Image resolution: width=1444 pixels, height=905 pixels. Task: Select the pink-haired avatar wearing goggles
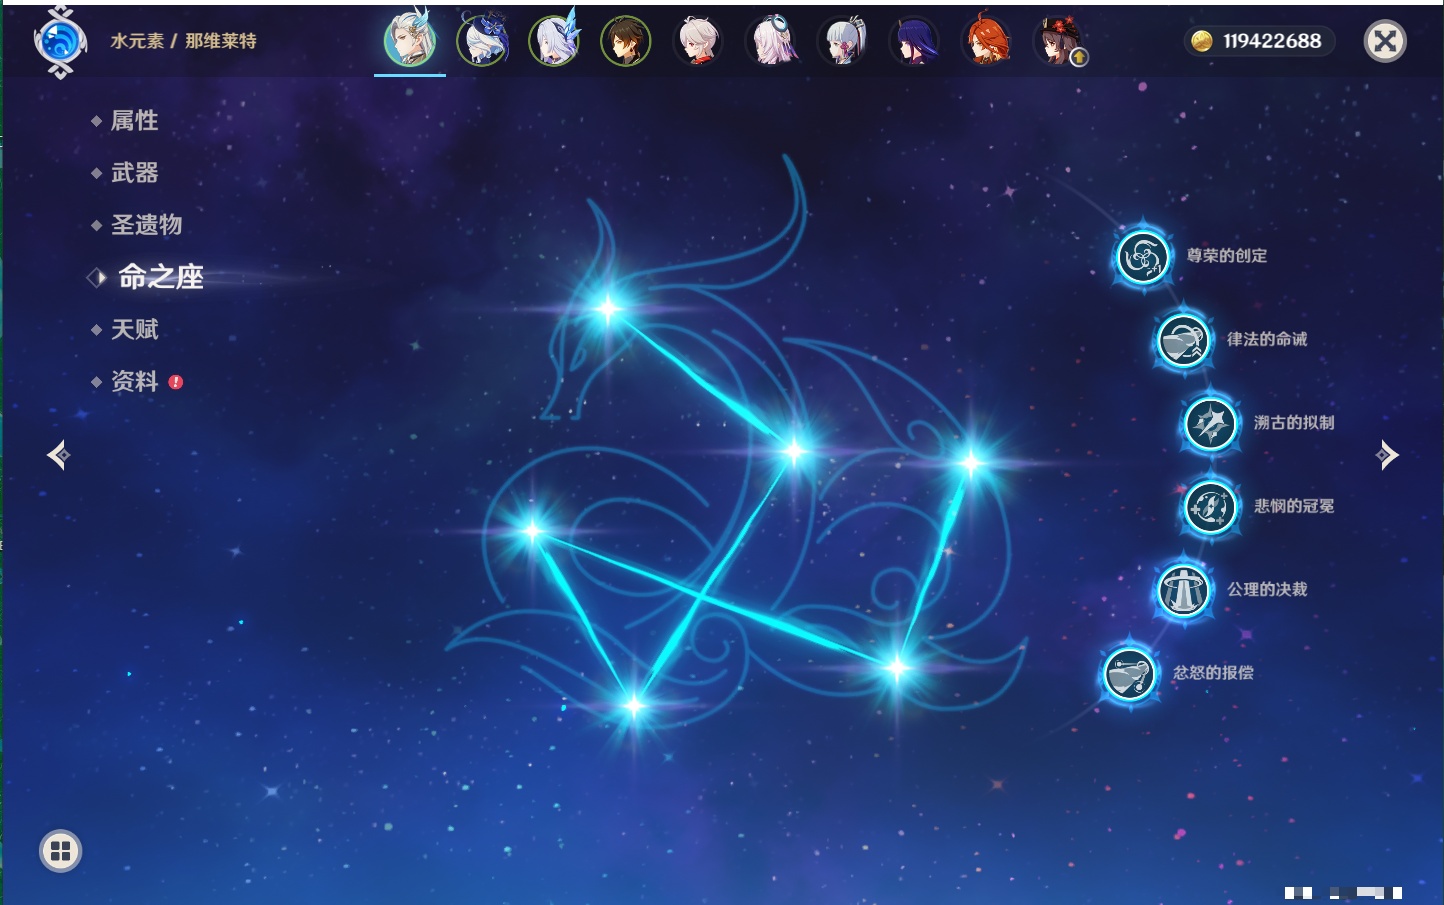tap(770, 41)
